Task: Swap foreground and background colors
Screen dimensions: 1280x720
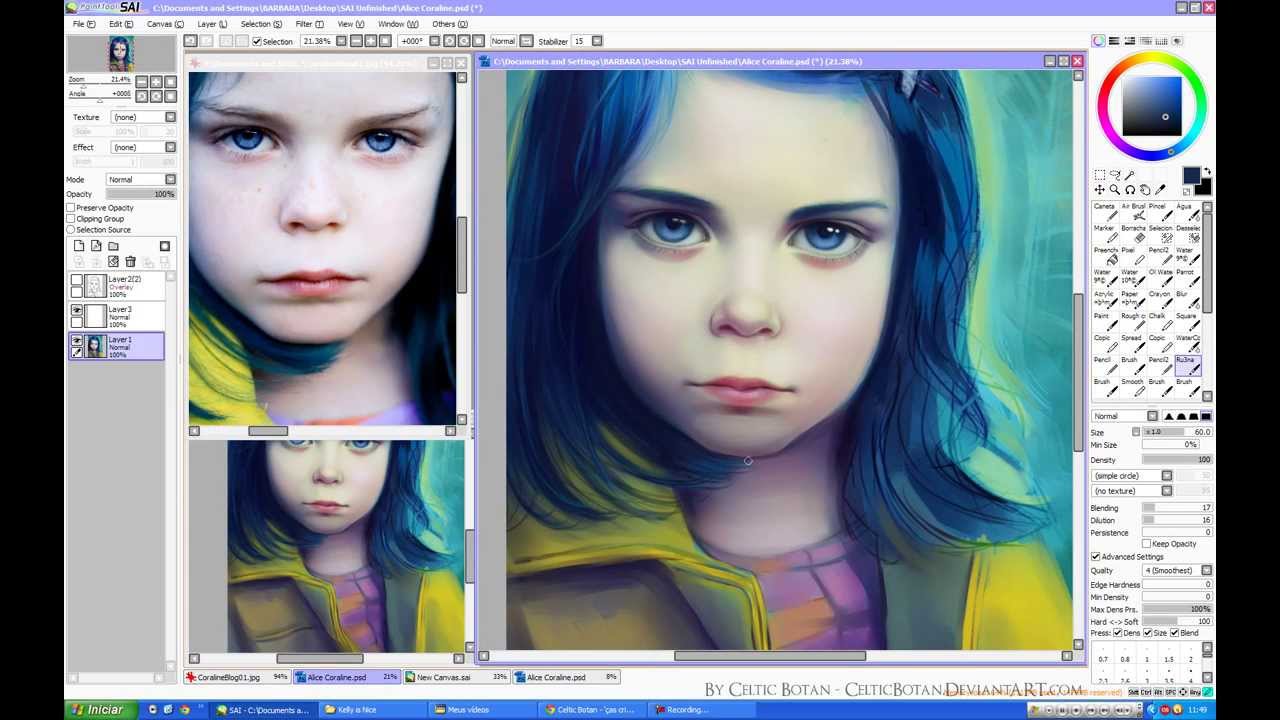Action: click(1207, 172)
